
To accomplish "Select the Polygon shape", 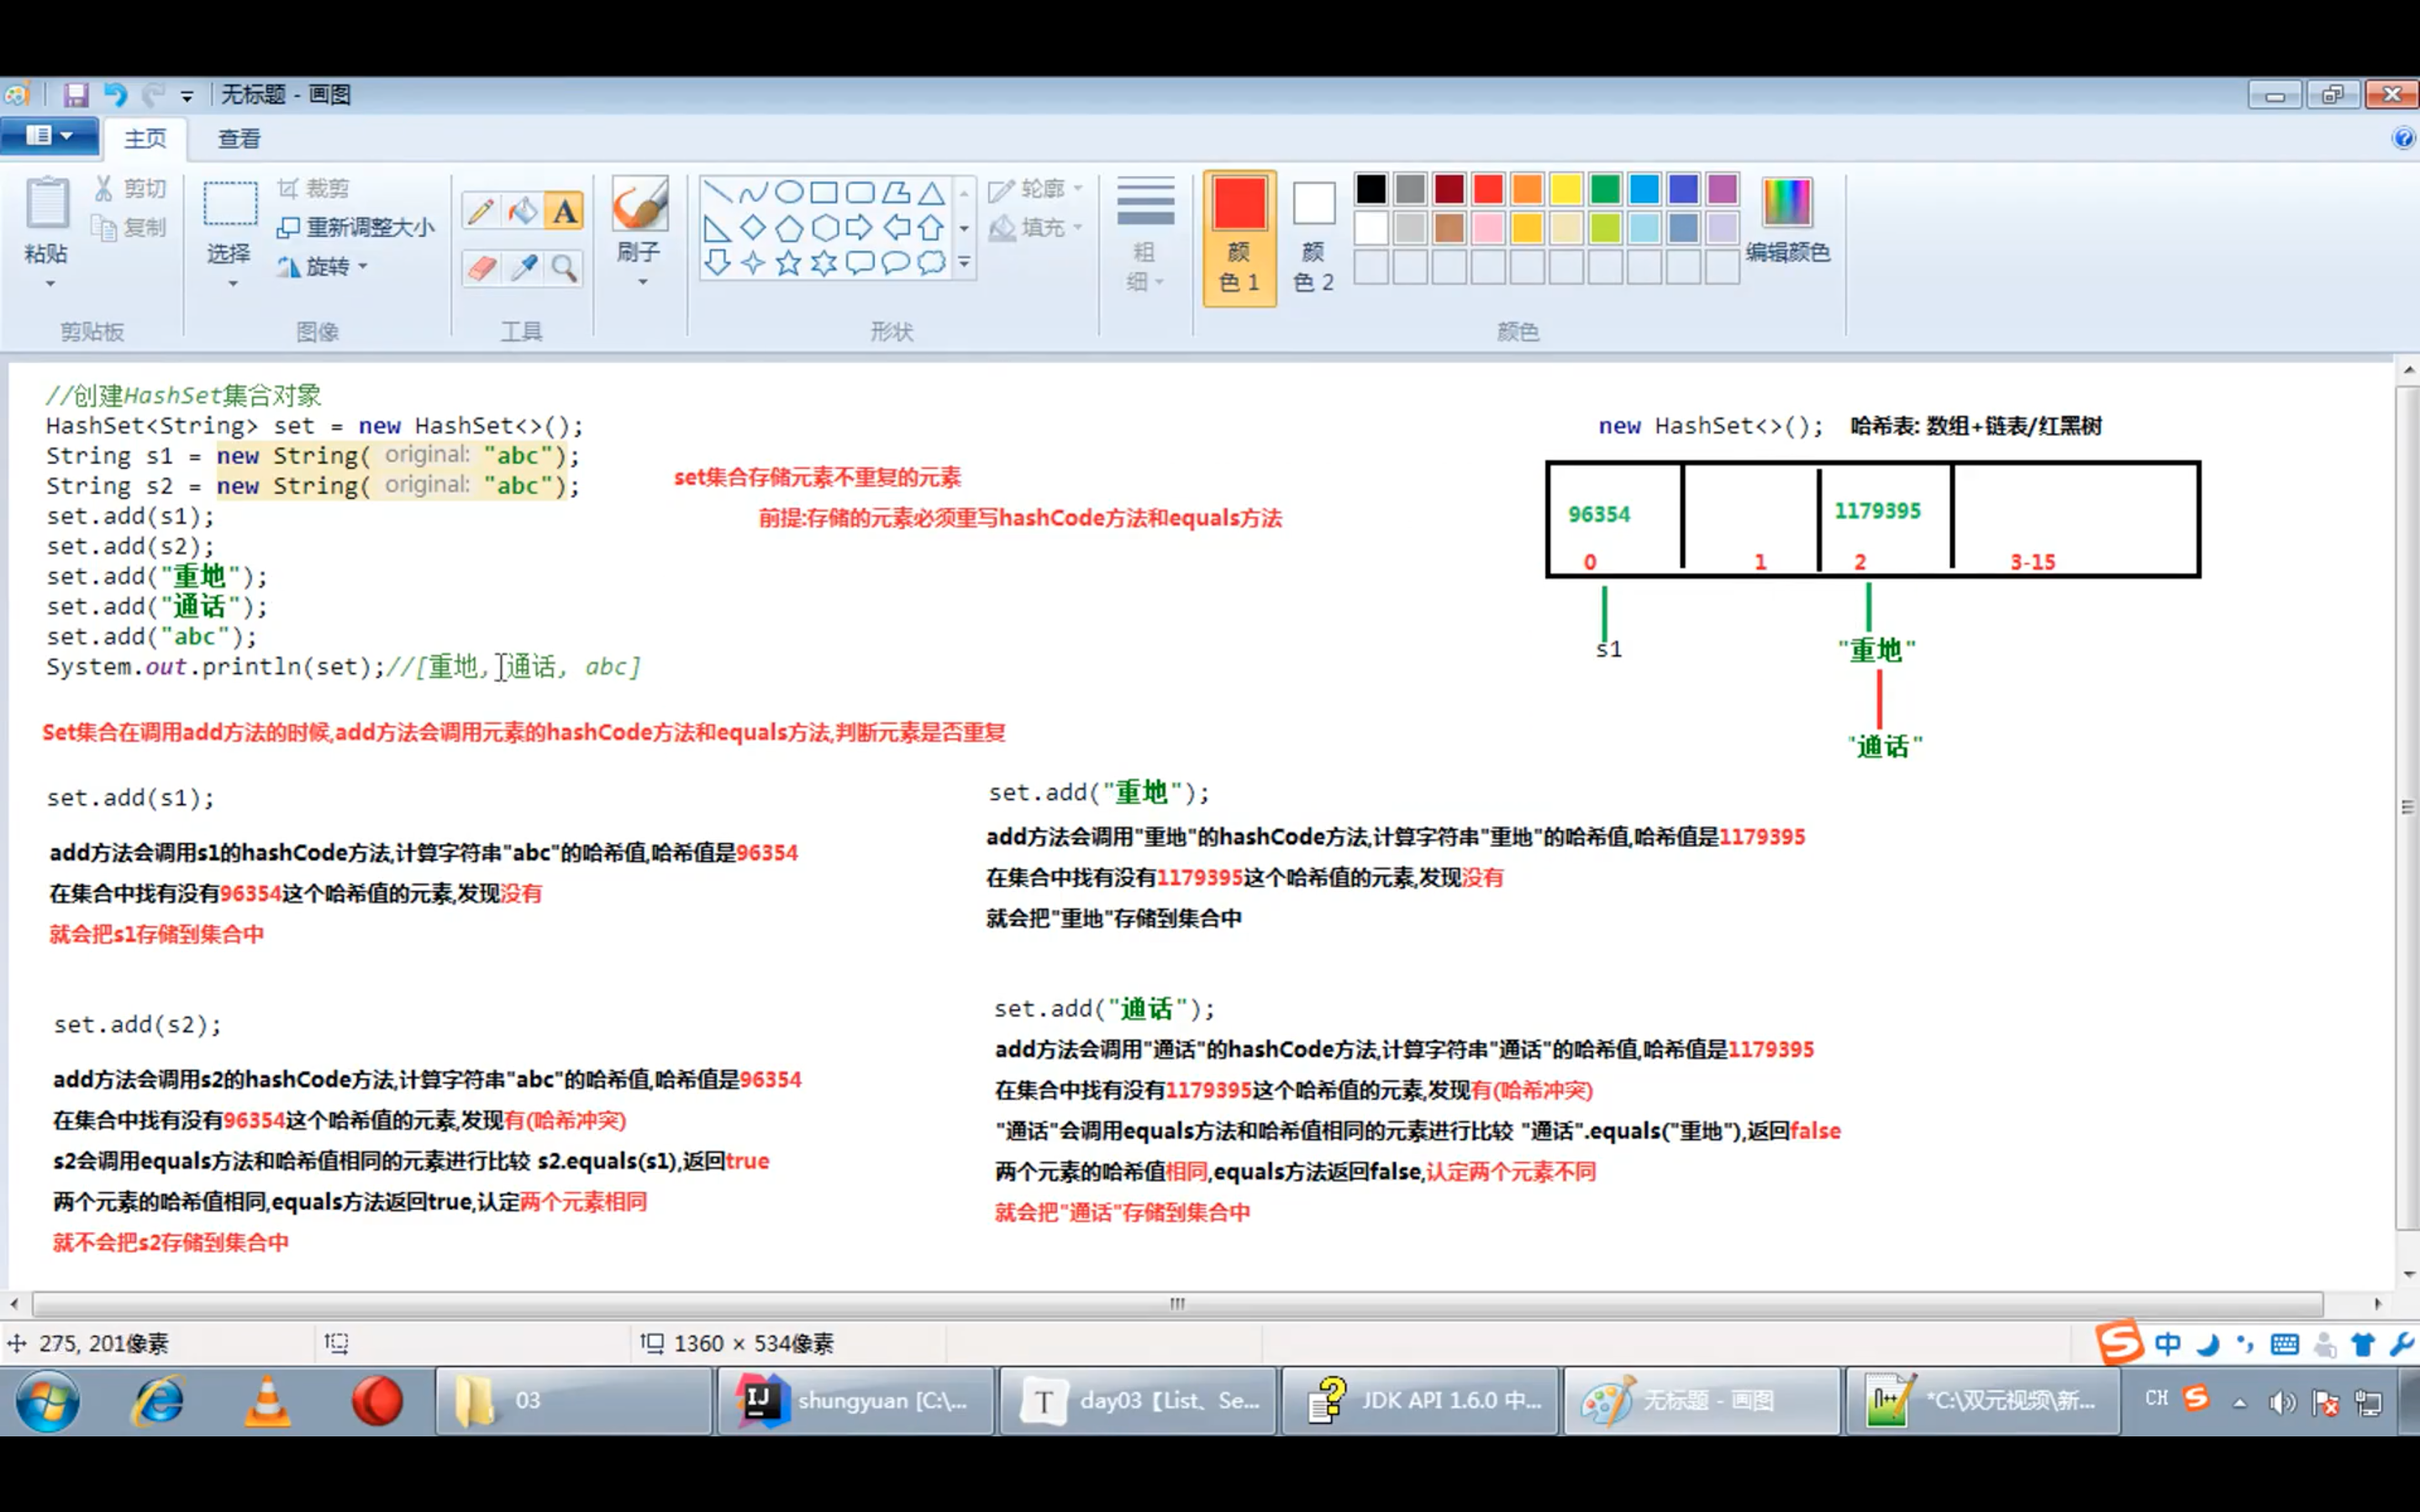I will (x=896, y=192).
